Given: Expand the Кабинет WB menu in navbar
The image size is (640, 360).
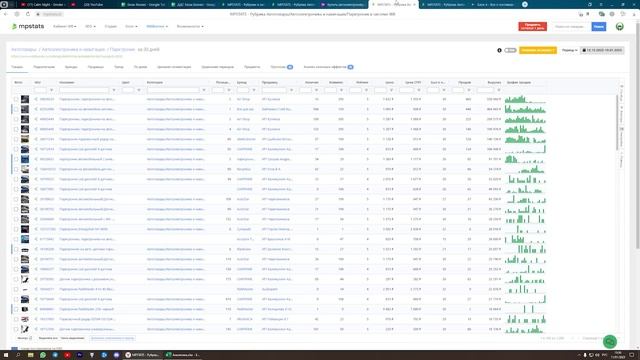Looking at the screenshot, I should click(64, 27).
